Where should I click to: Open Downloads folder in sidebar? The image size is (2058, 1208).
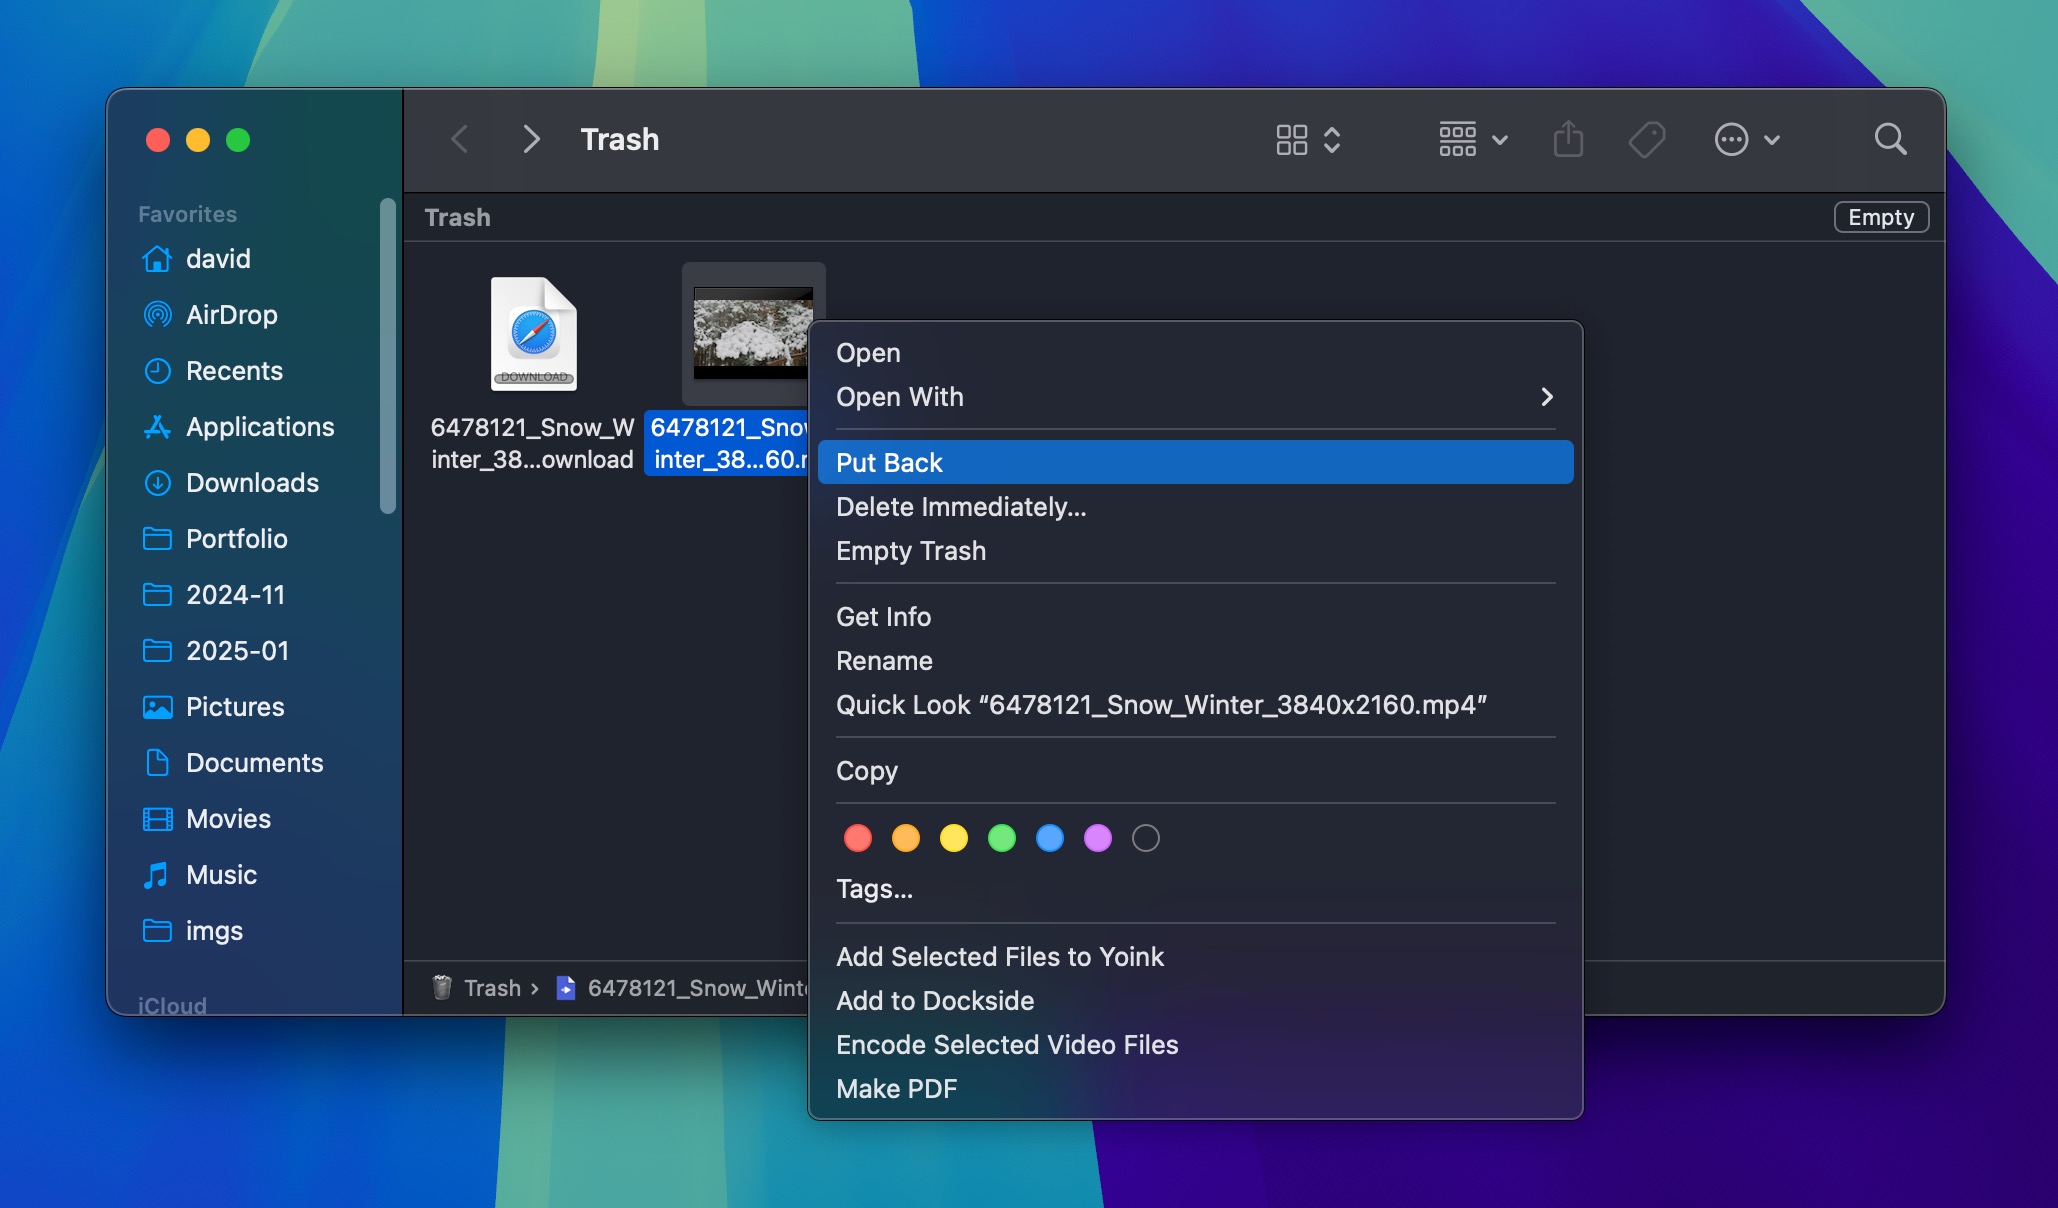pos(252,483)
